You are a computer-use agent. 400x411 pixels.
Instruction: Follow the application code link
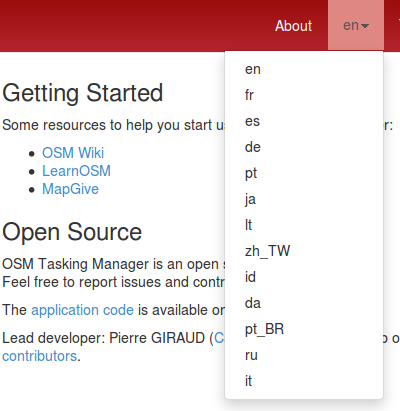[x=82, y=310]
